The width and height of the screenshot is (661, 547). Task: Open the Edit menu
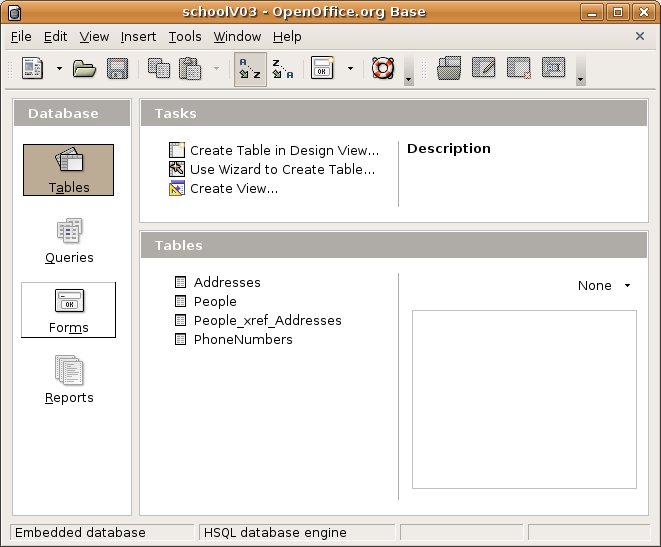(55, 37)
